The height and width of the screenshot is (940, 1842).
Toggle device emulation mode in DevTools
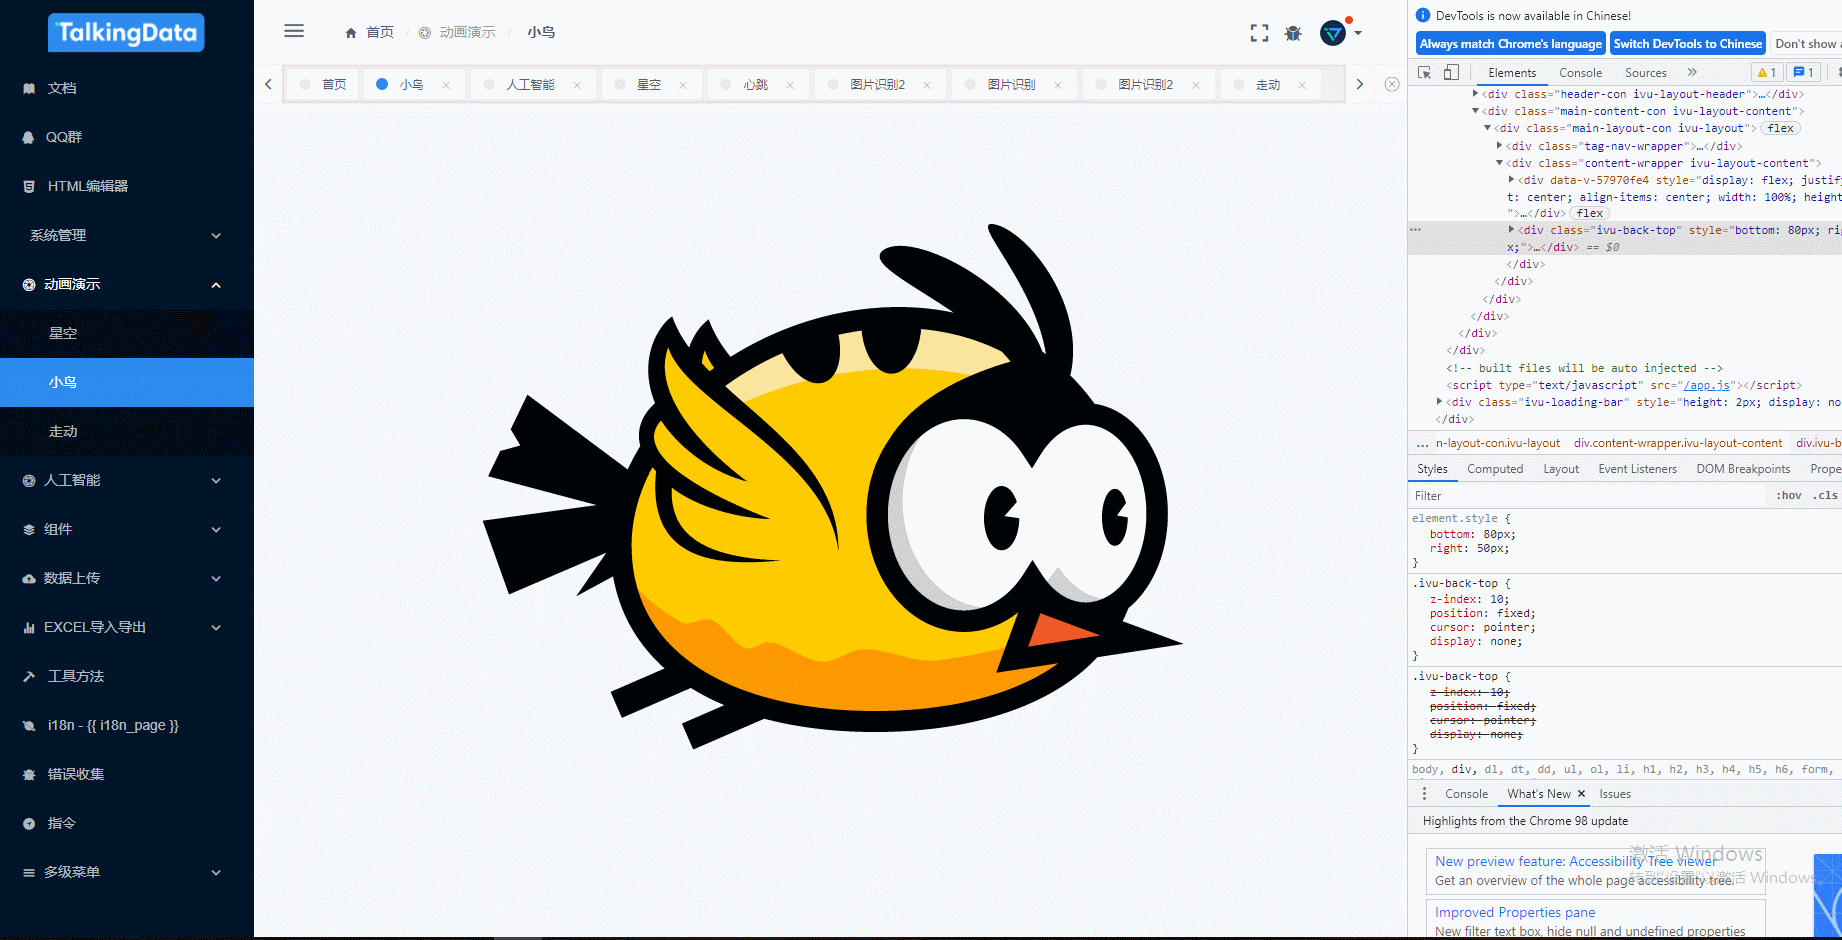tap(1453, 72)
